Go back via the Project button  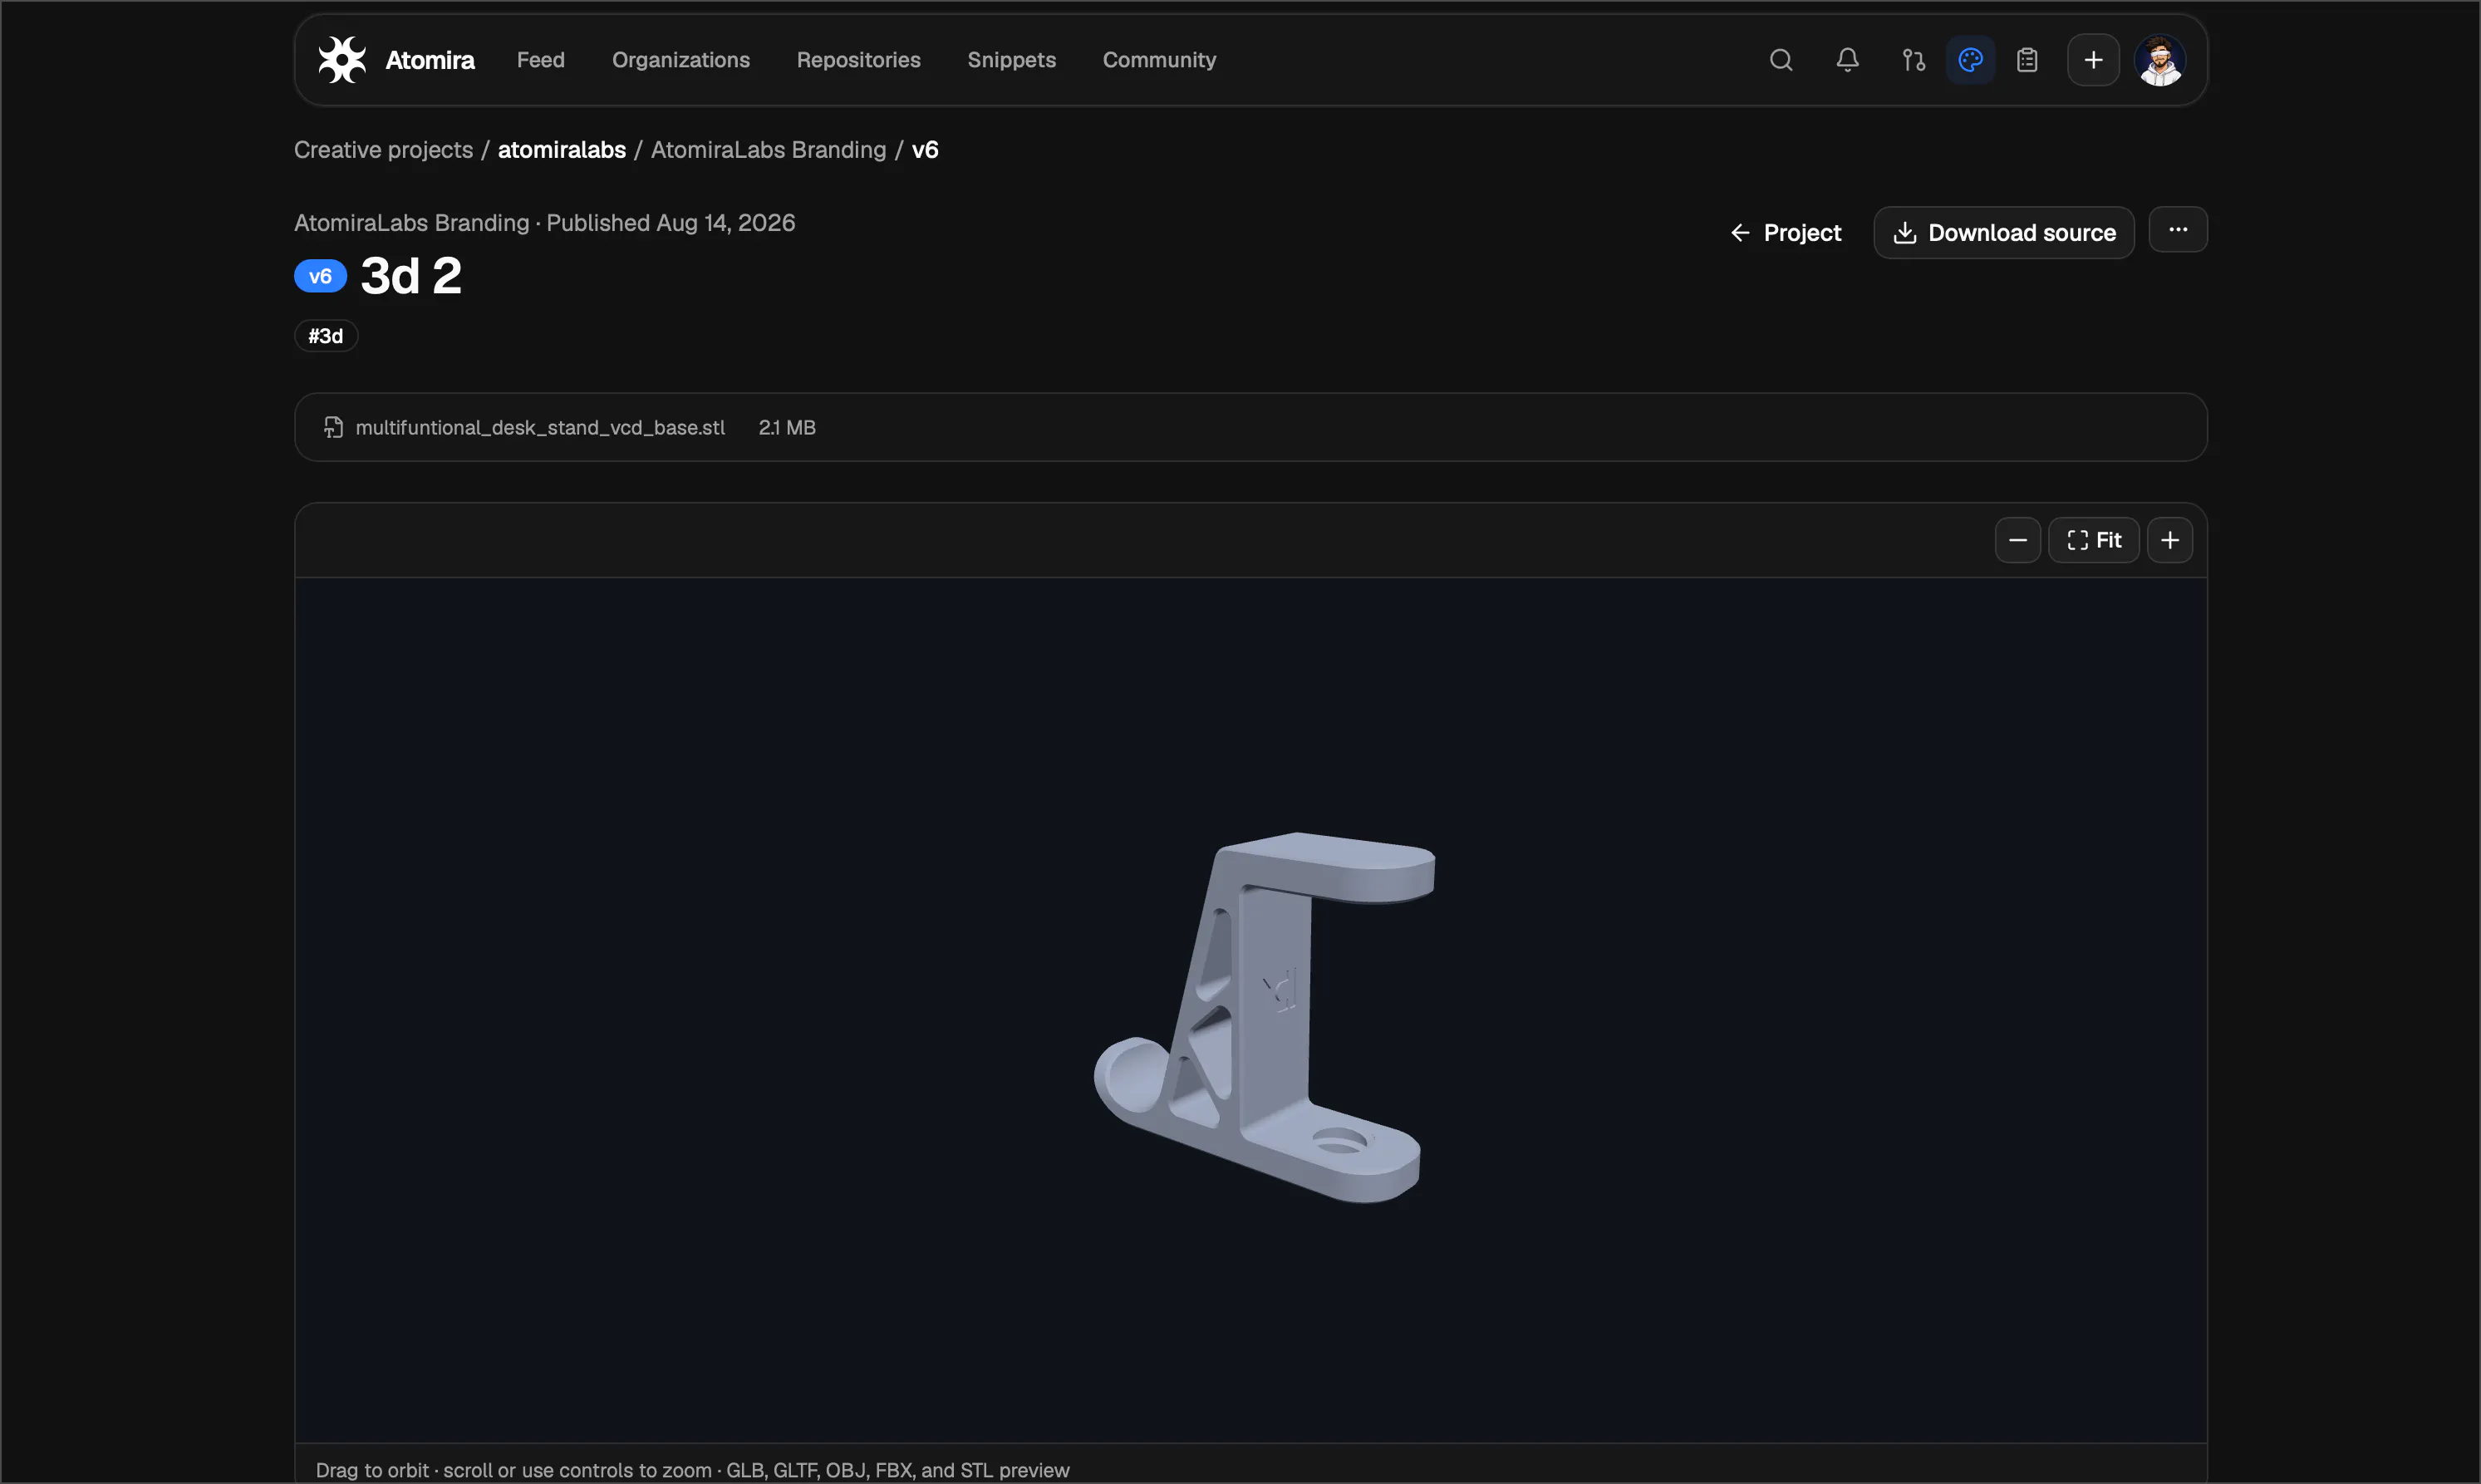point(1785,233)
